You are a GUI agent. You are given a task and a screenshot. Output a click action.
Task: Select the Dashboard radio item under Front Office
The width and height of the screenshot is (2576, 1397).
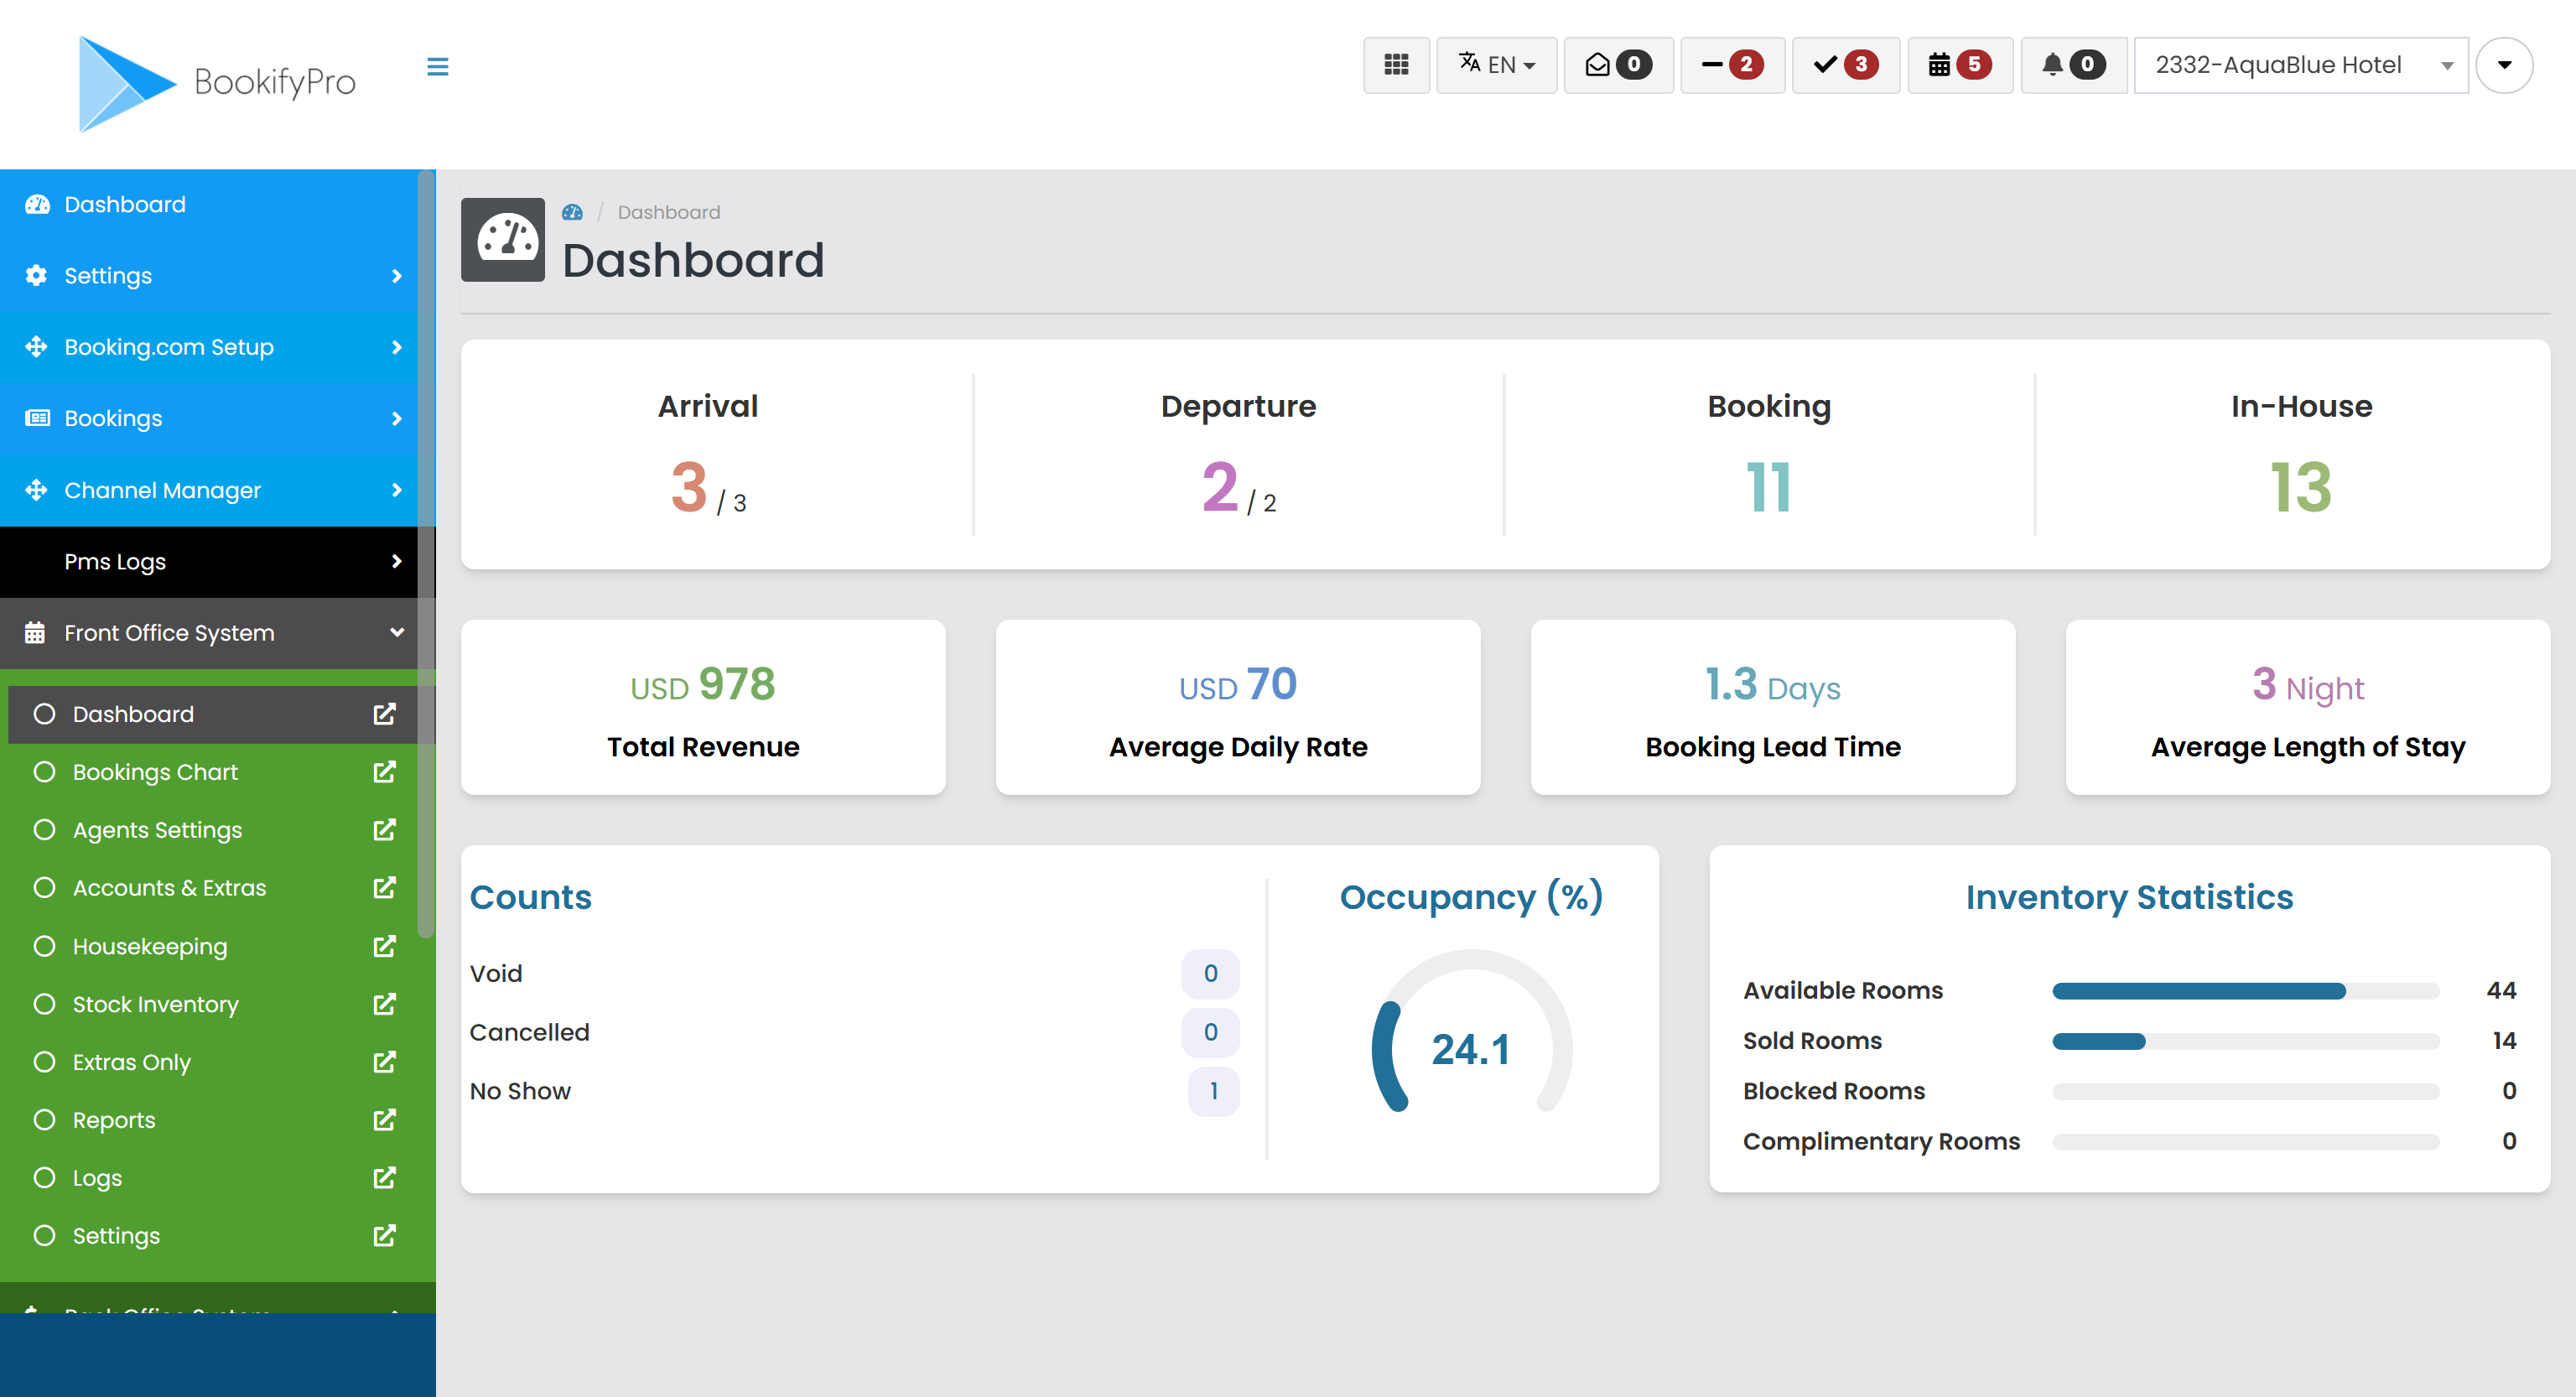[x=133, y=713]
